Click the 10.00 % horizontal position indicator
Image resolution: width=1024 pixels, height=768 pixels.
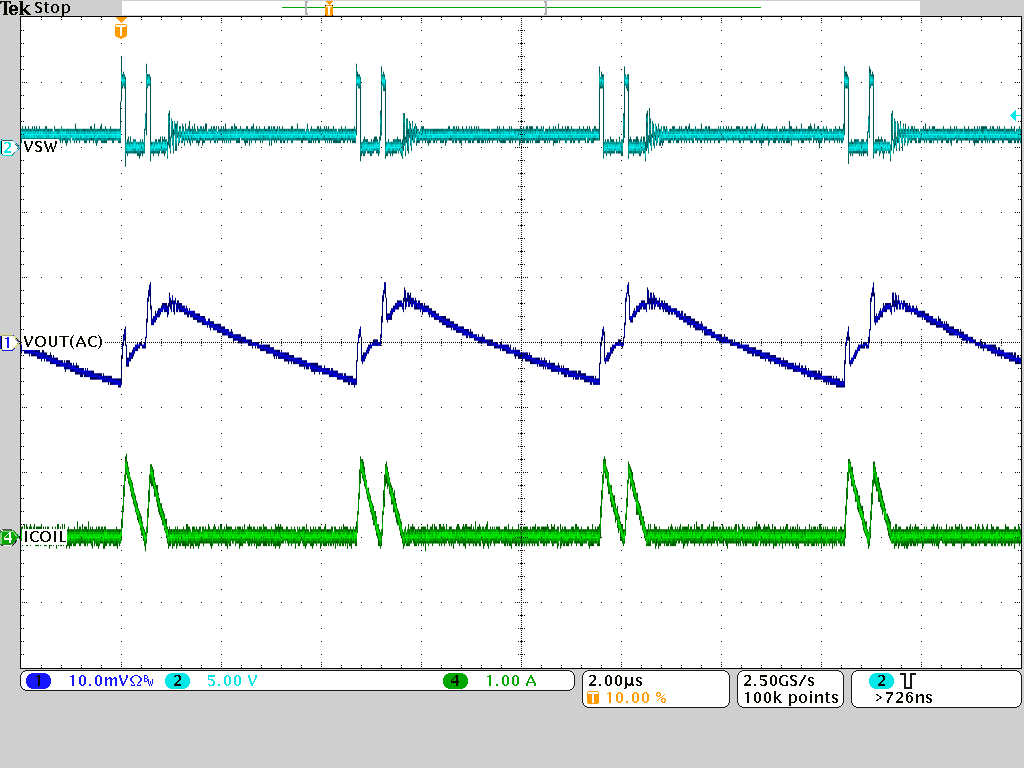pyautogui.click(x=635, y=698)
